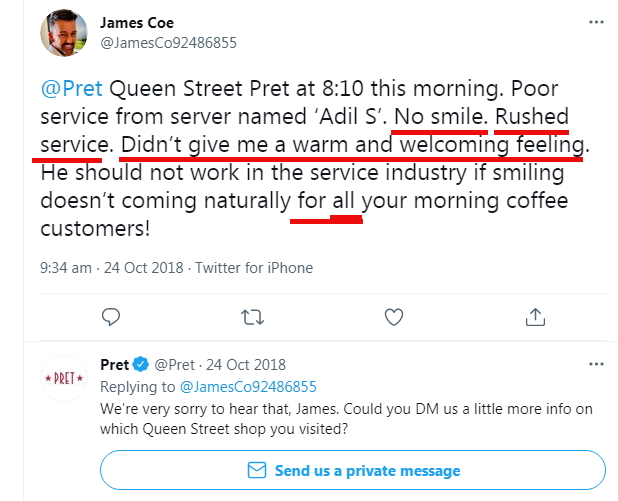
Task: Click the share tweet upload icon
Action: pos(535,317)
